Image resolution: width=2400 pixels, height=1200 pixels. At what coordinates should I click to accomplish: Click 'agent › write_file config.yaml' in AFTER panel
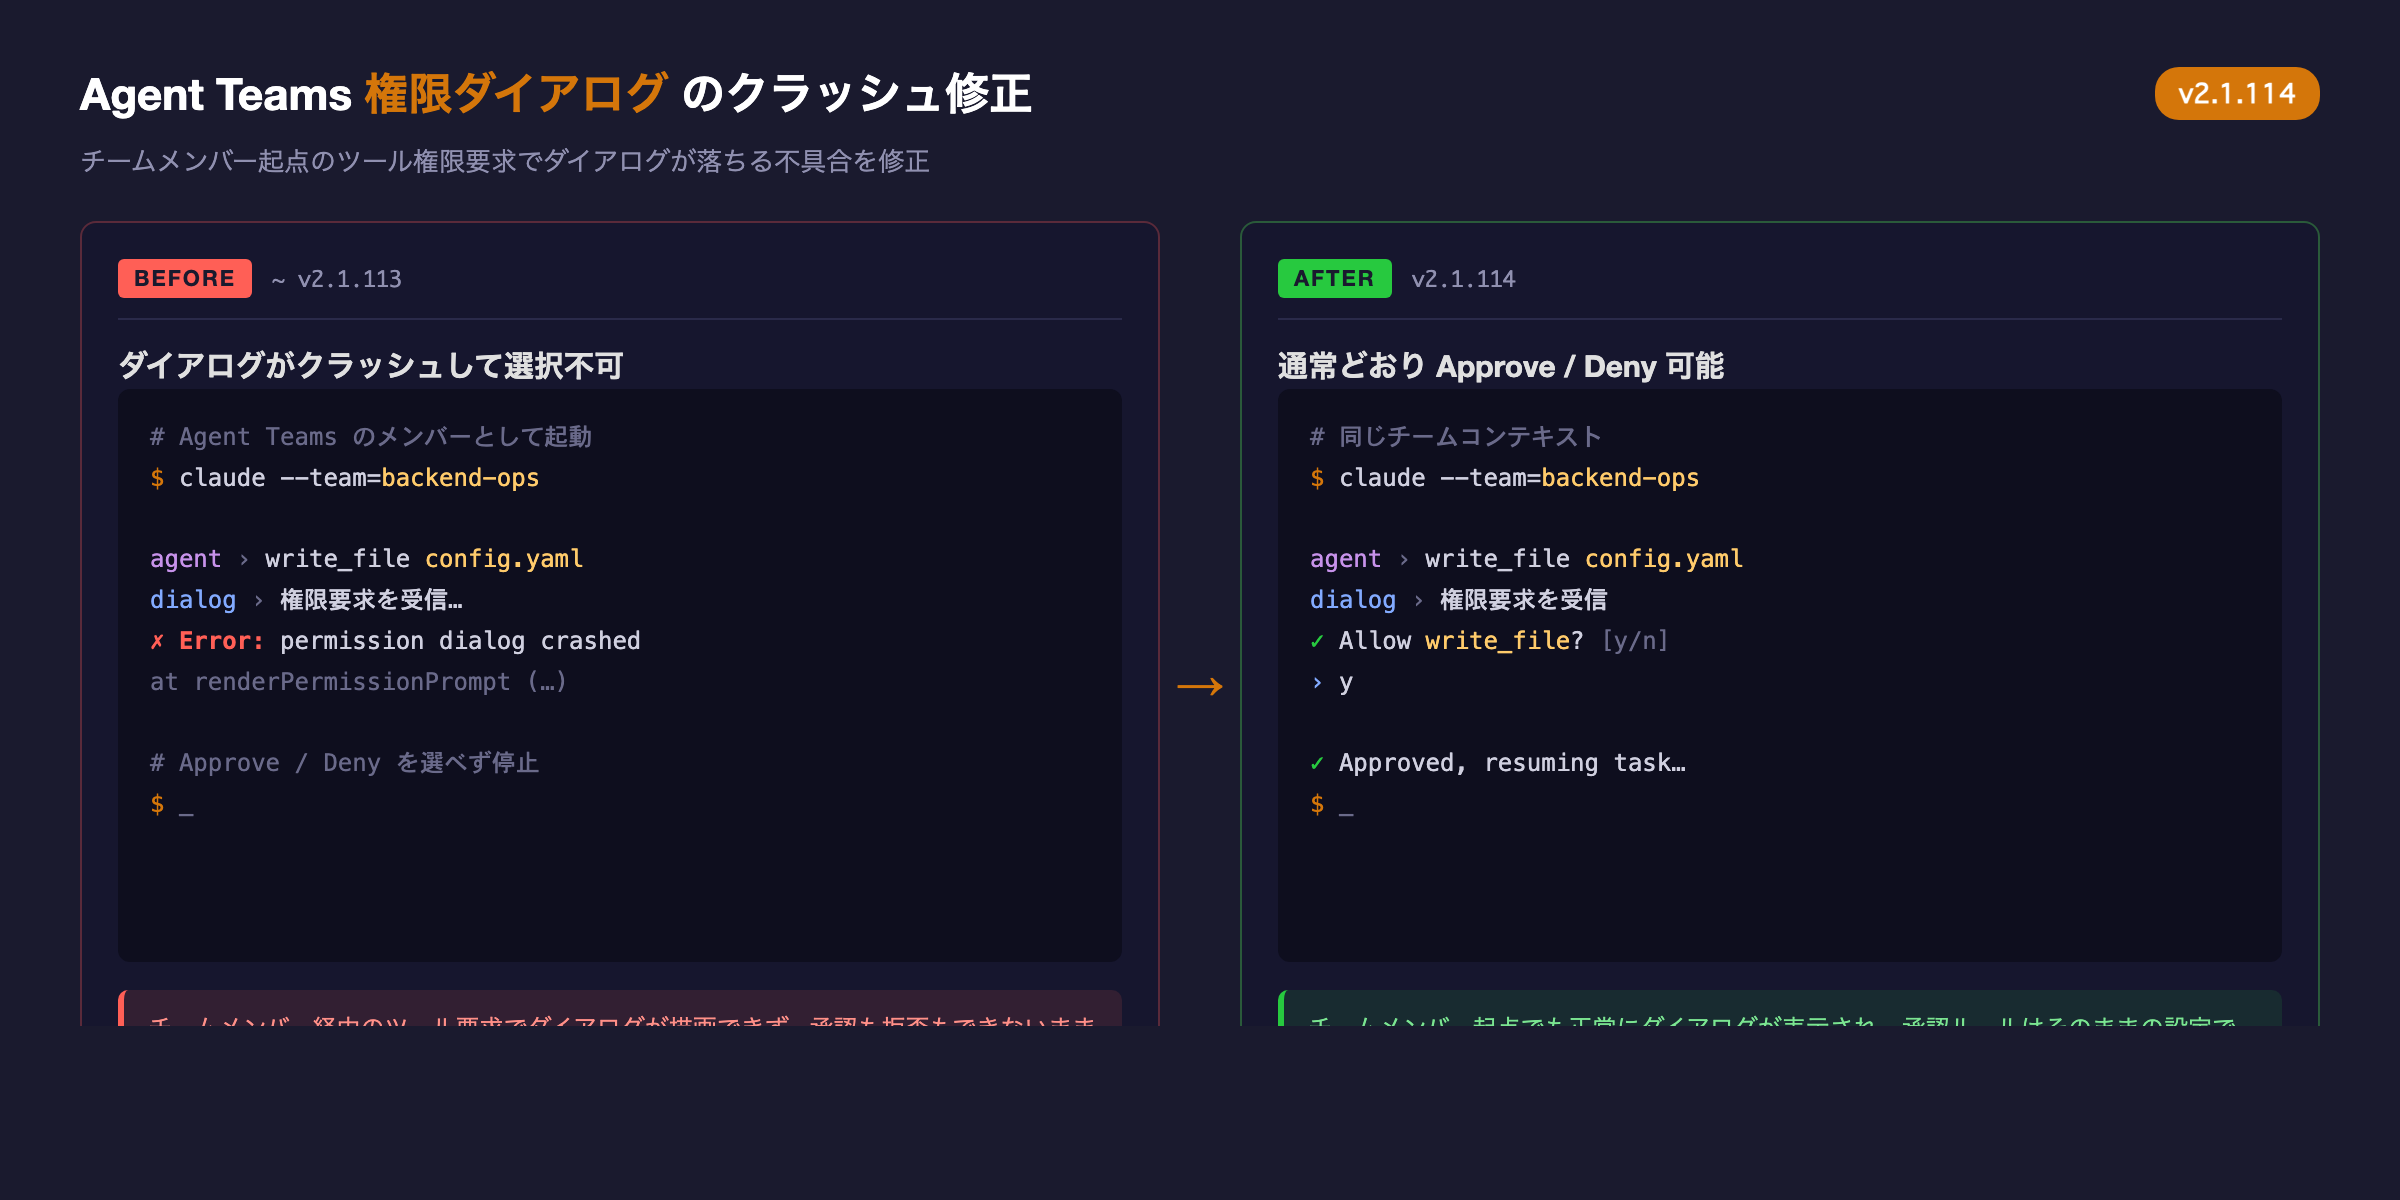(1526, 559)
